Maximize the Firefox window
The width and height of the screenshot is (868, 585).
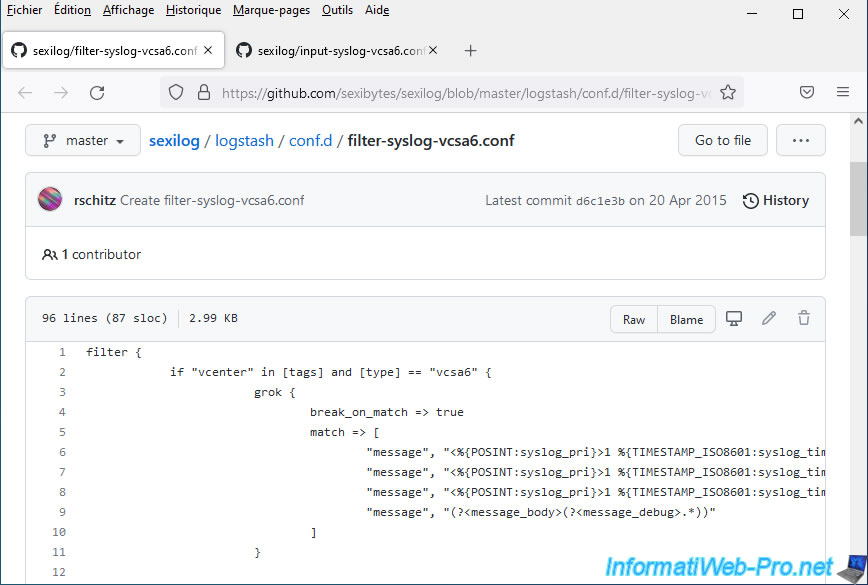coord(798,14)
